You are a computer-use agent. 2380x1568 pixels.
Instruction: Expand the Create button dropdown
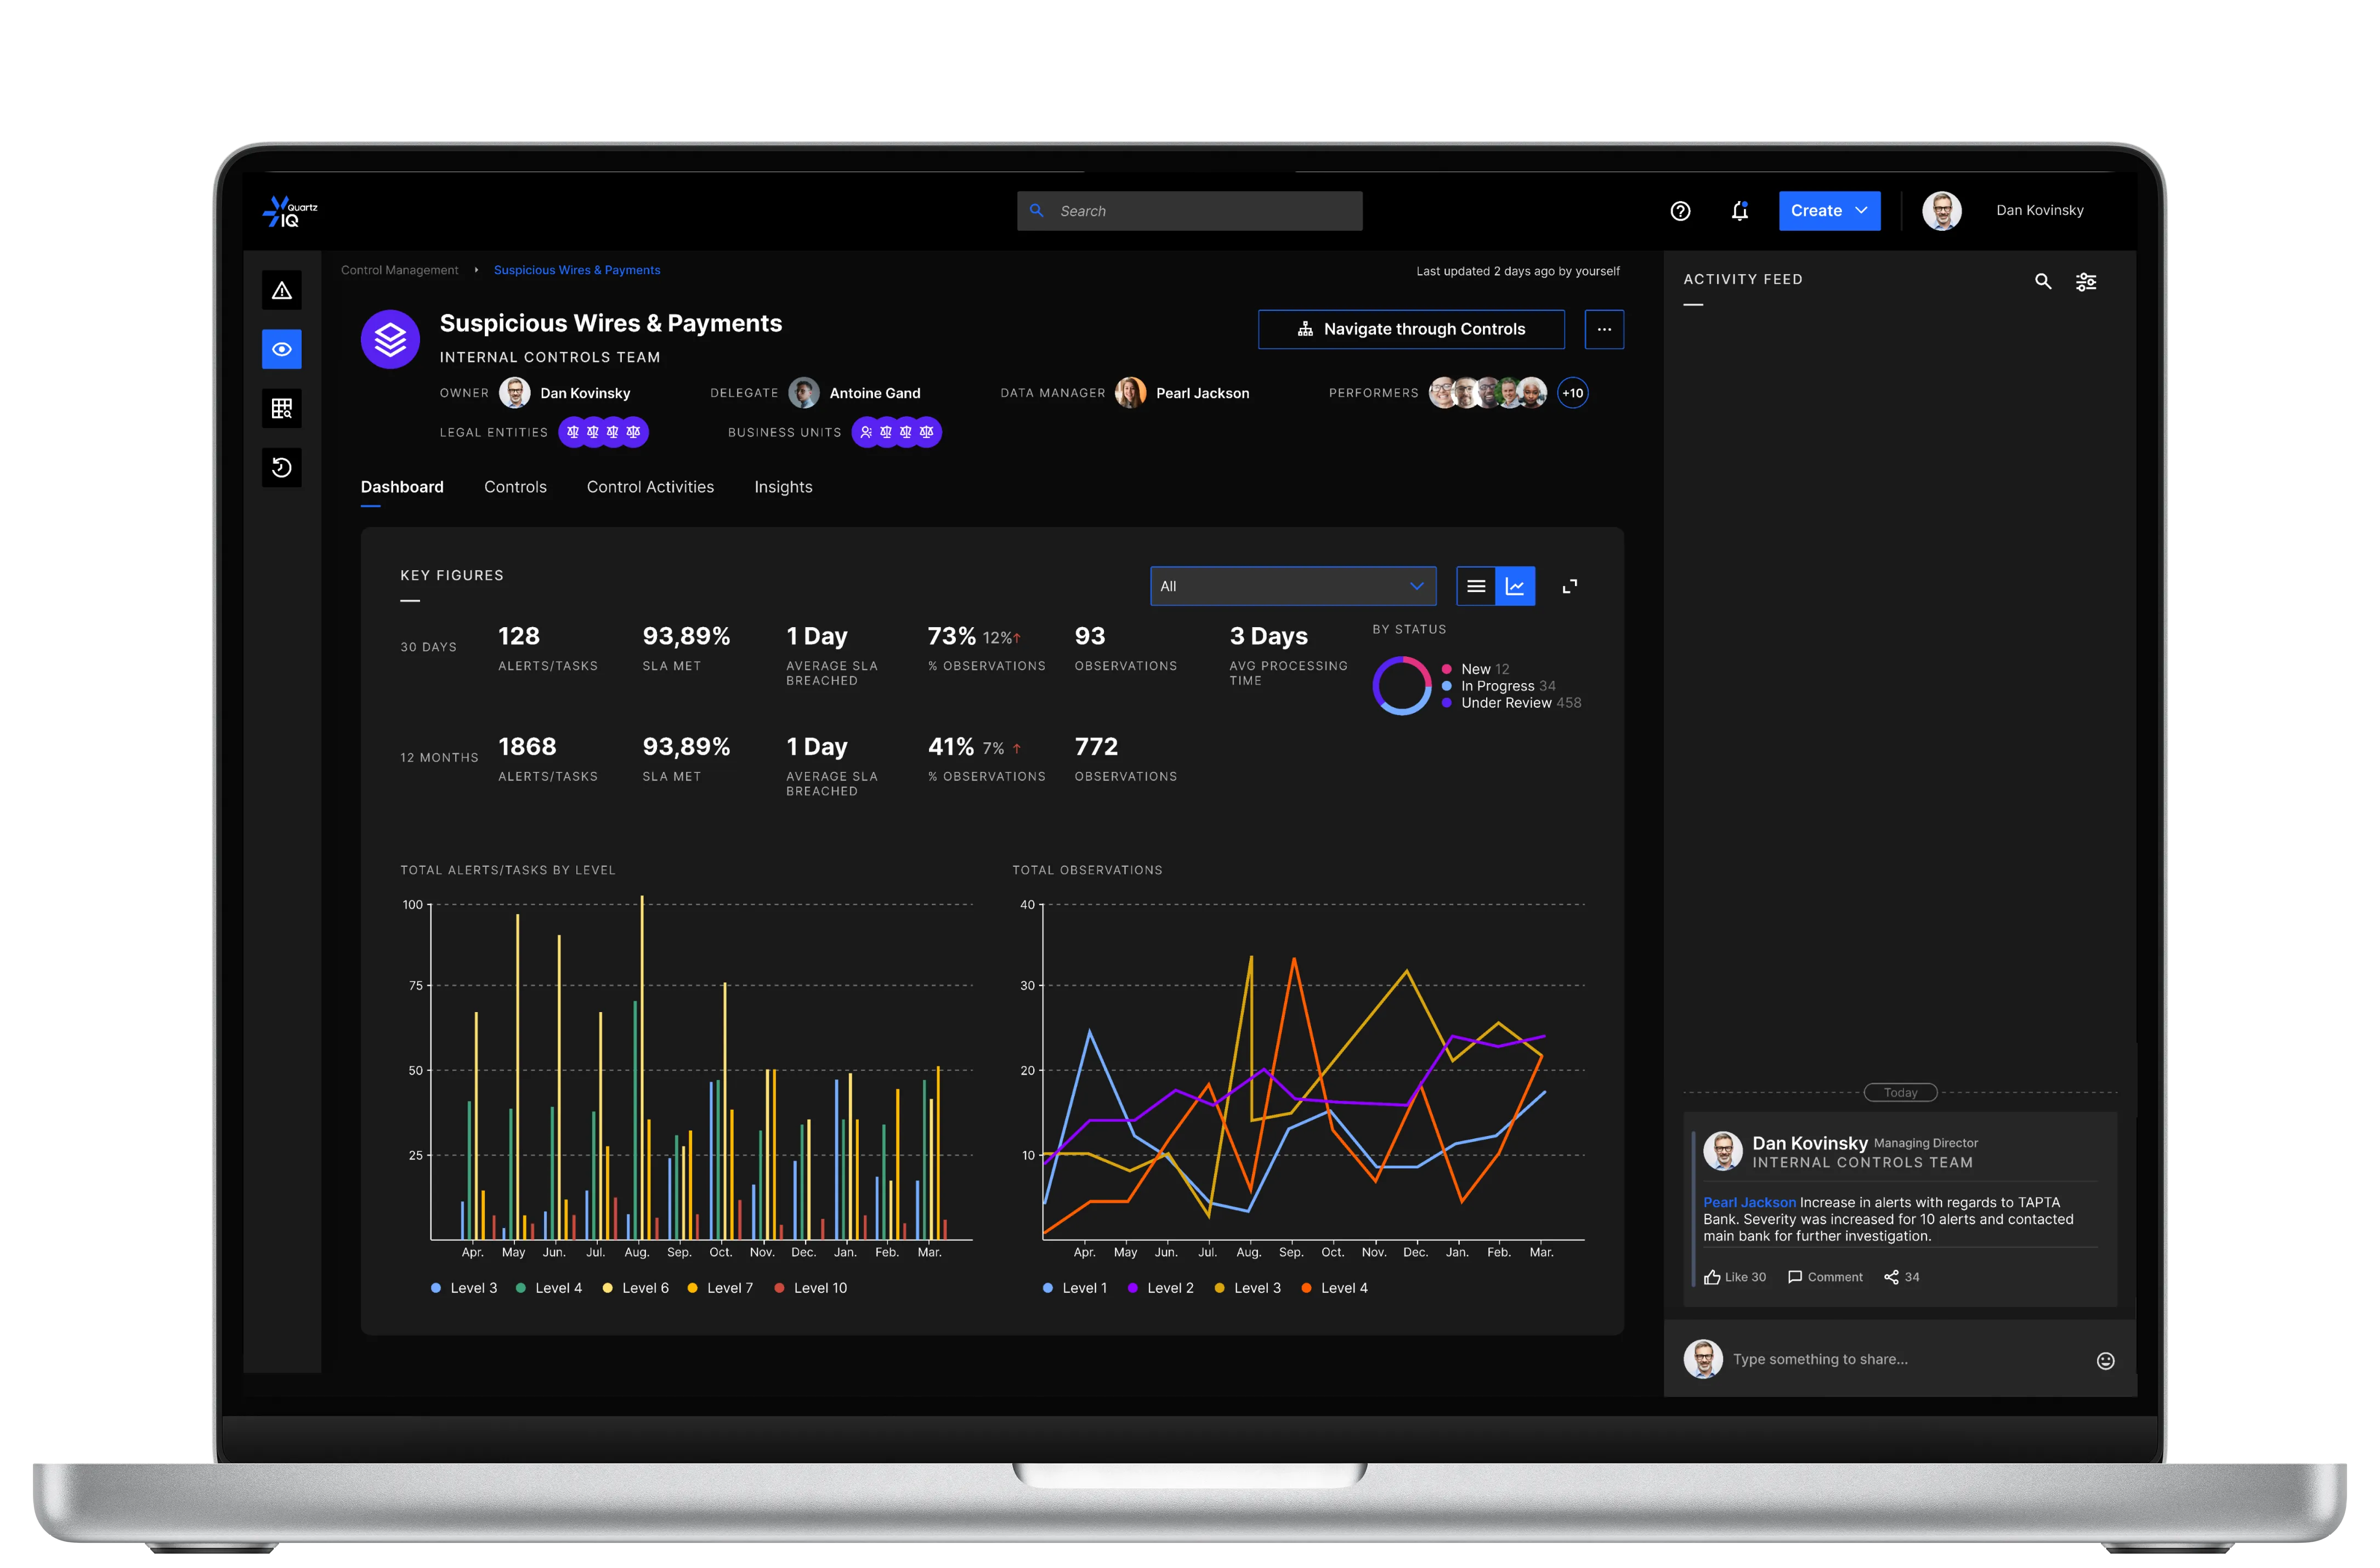[x=1829, y=211]
